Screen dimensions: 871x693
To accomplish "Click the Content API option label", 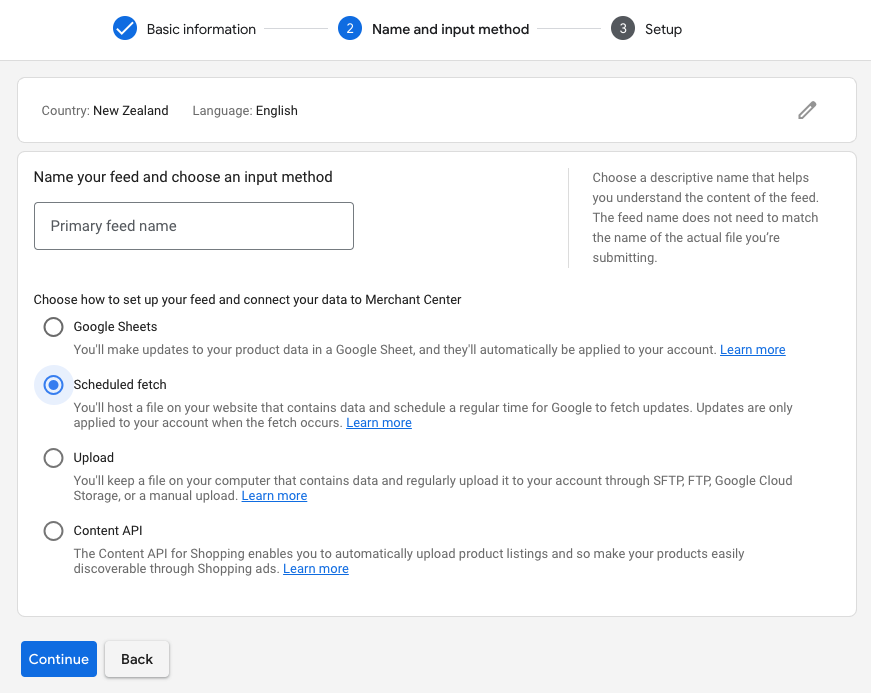I will click(x=108, y=531).
